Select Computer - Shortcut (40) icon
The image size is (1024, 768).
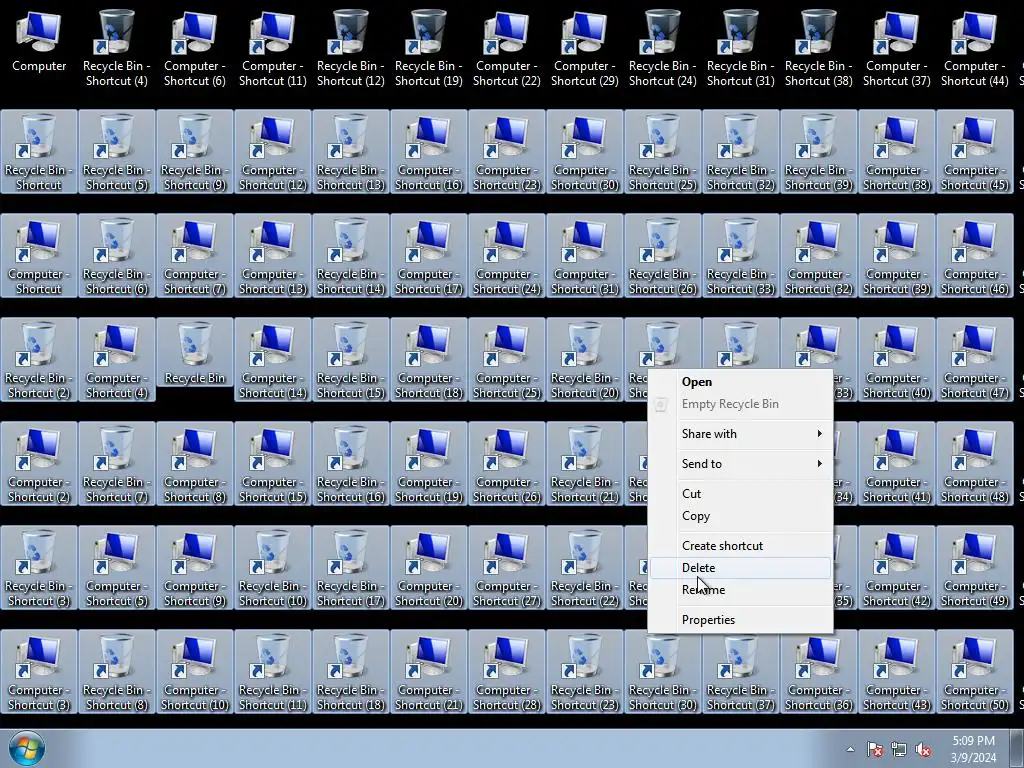pyautogui.click(x=897, y=359)
